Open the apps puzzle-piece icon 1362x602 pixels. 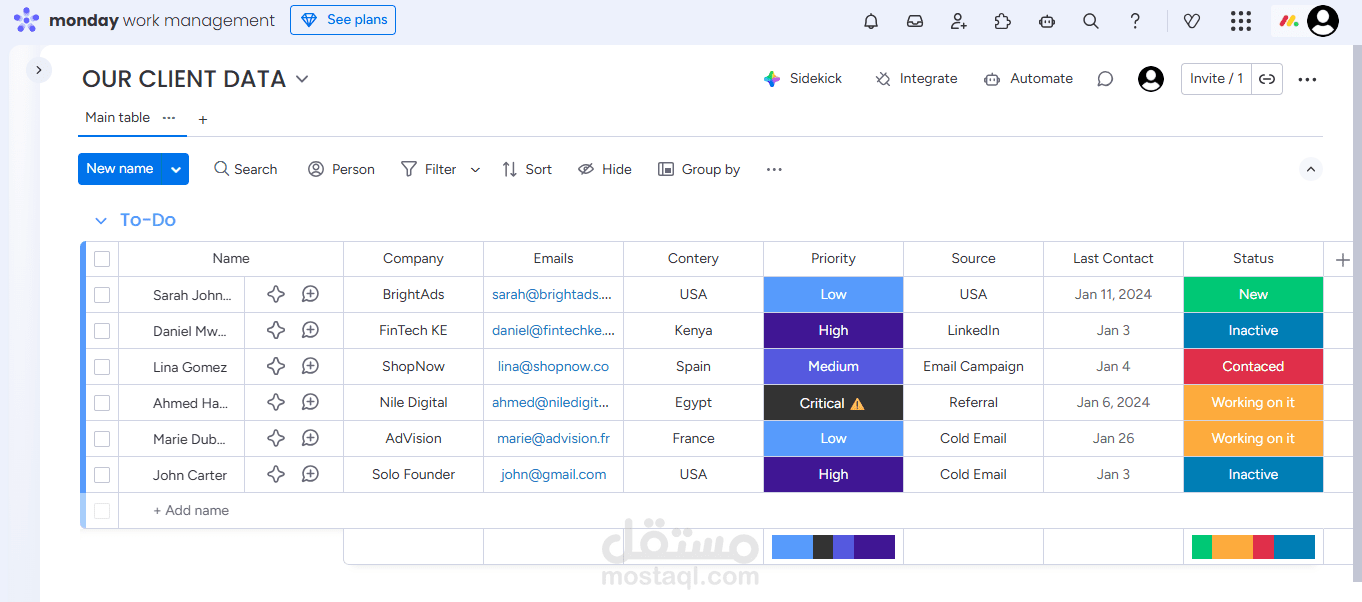click(x=1003, y=21)
